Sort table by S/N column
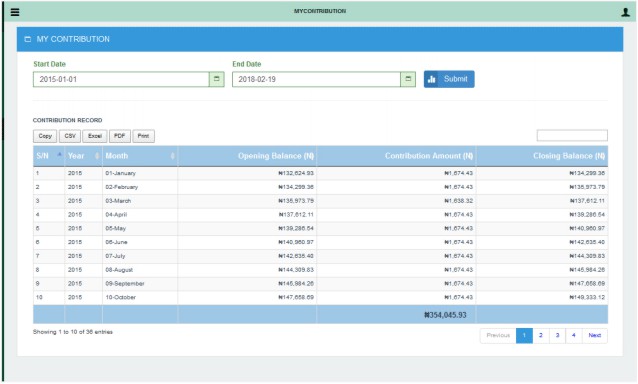The width and height of the screenshot is (638, 384). coord(49,156)
